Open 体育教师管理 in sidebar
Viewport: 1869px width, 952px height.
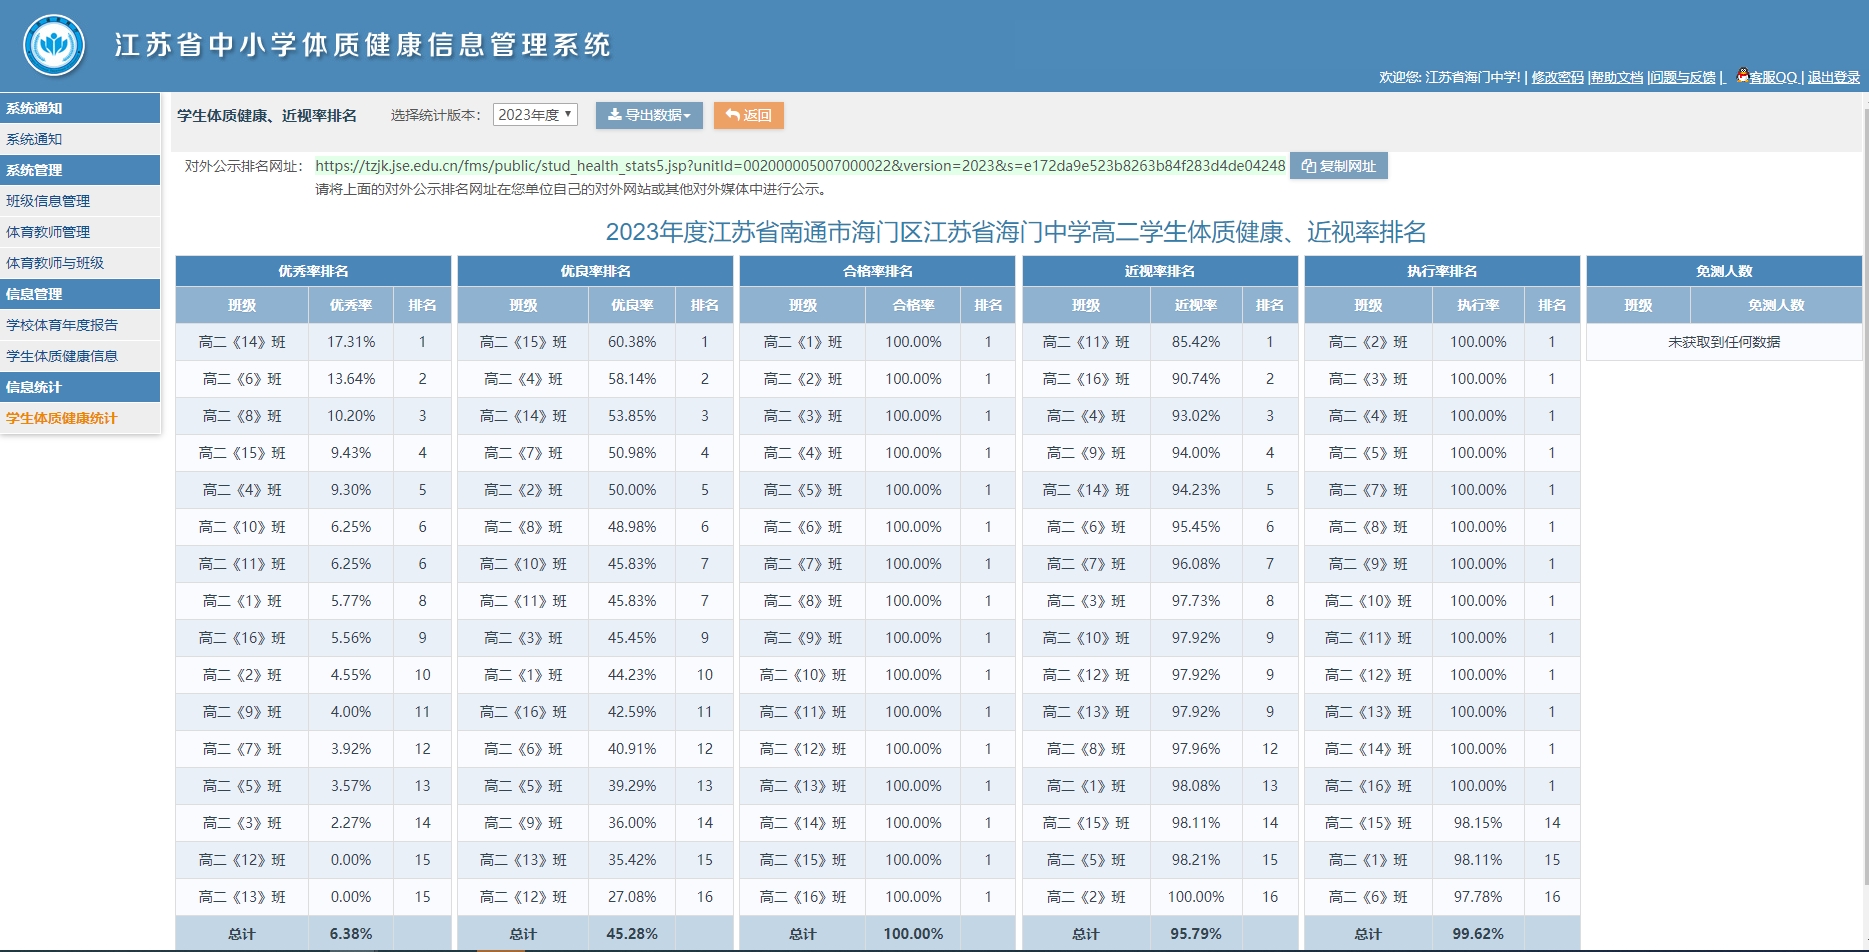coord(80,232)
